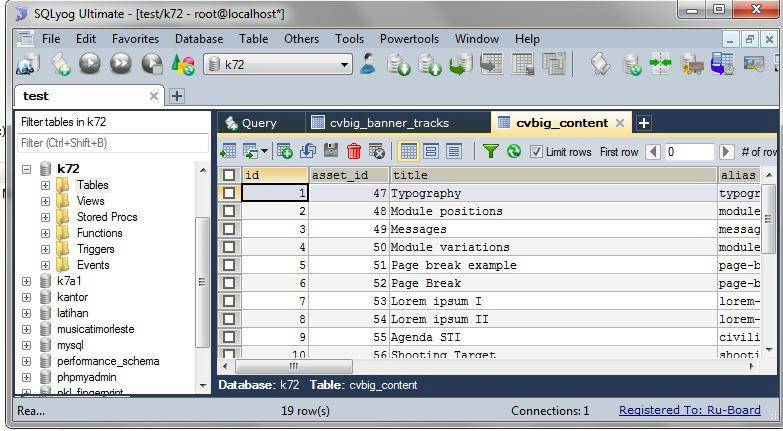Execute query with the single play icon
Image resolution: width=783 pixels, height=431 pixels.
[90, 64]
